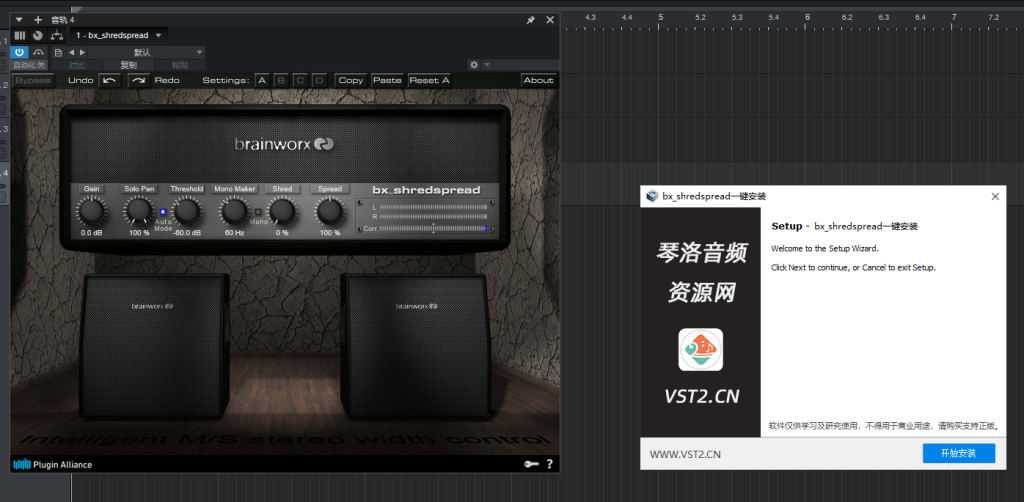Viewport: 1024px width, 502px height.
Task: Click the Spread knob
Action: click(330, 211)
